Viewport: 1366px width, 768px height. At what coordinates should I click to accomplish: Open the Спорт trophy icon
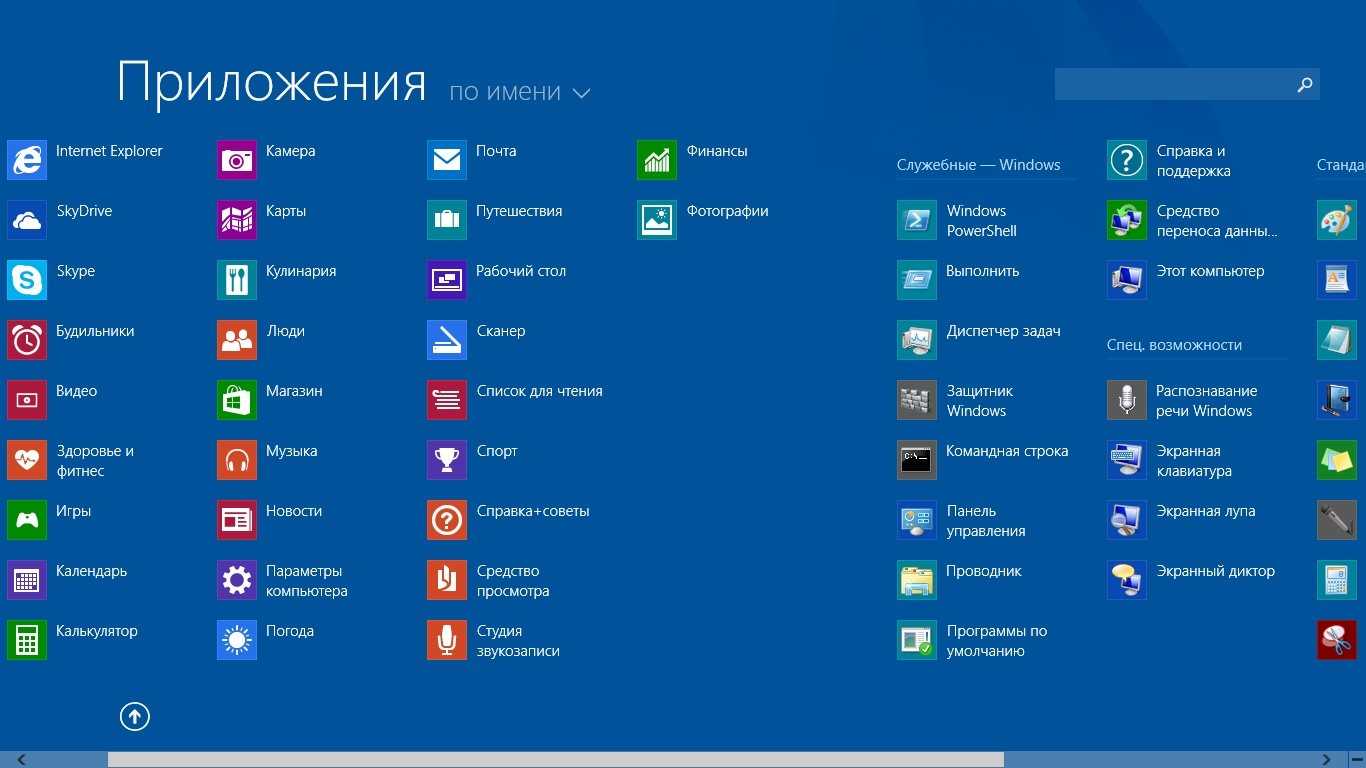(447, 460)
